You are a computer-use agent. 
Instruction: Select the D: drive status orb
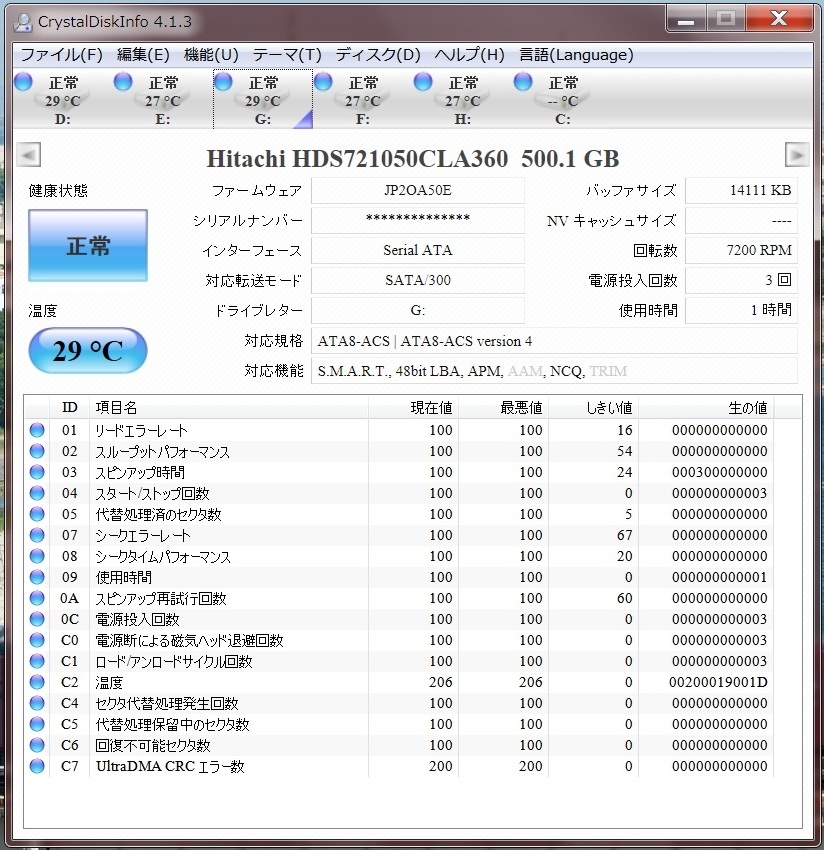coord(23,82)
